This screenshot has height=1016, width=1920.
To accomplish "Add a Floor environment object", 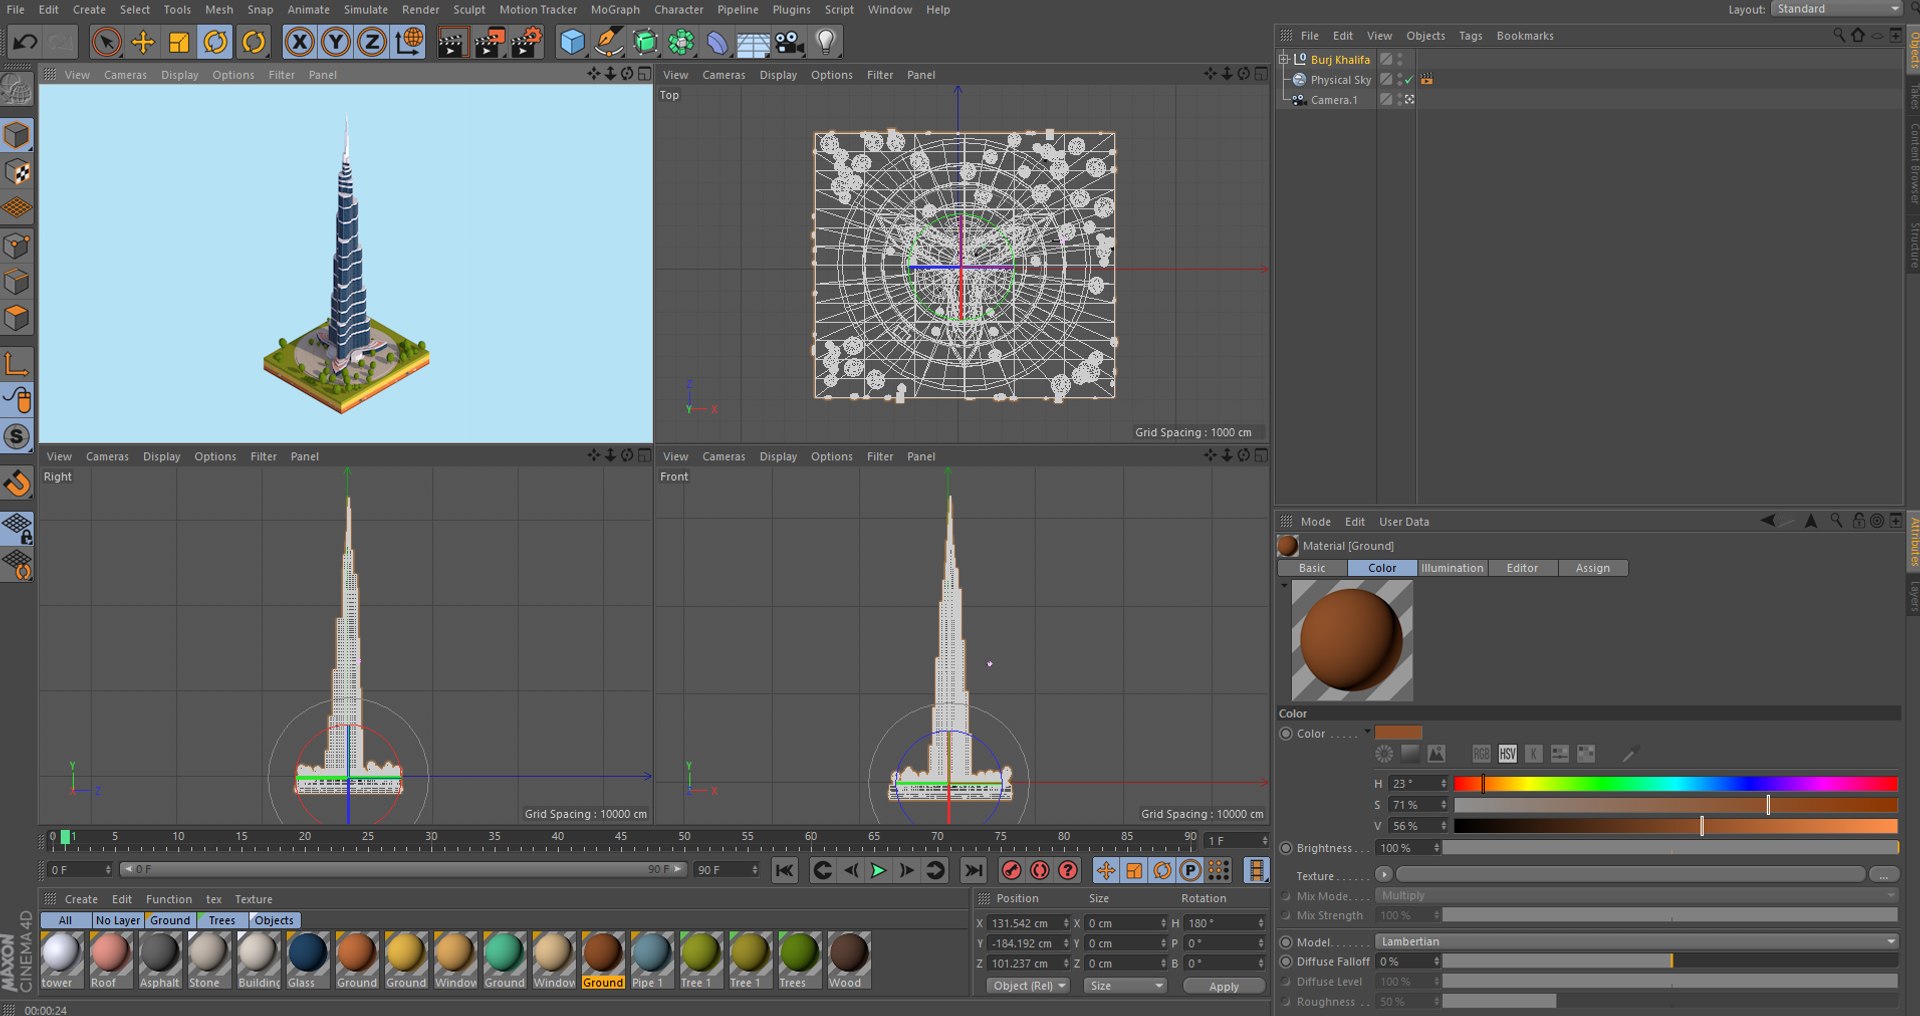I will pyautogui.click(x=753, y=42).
